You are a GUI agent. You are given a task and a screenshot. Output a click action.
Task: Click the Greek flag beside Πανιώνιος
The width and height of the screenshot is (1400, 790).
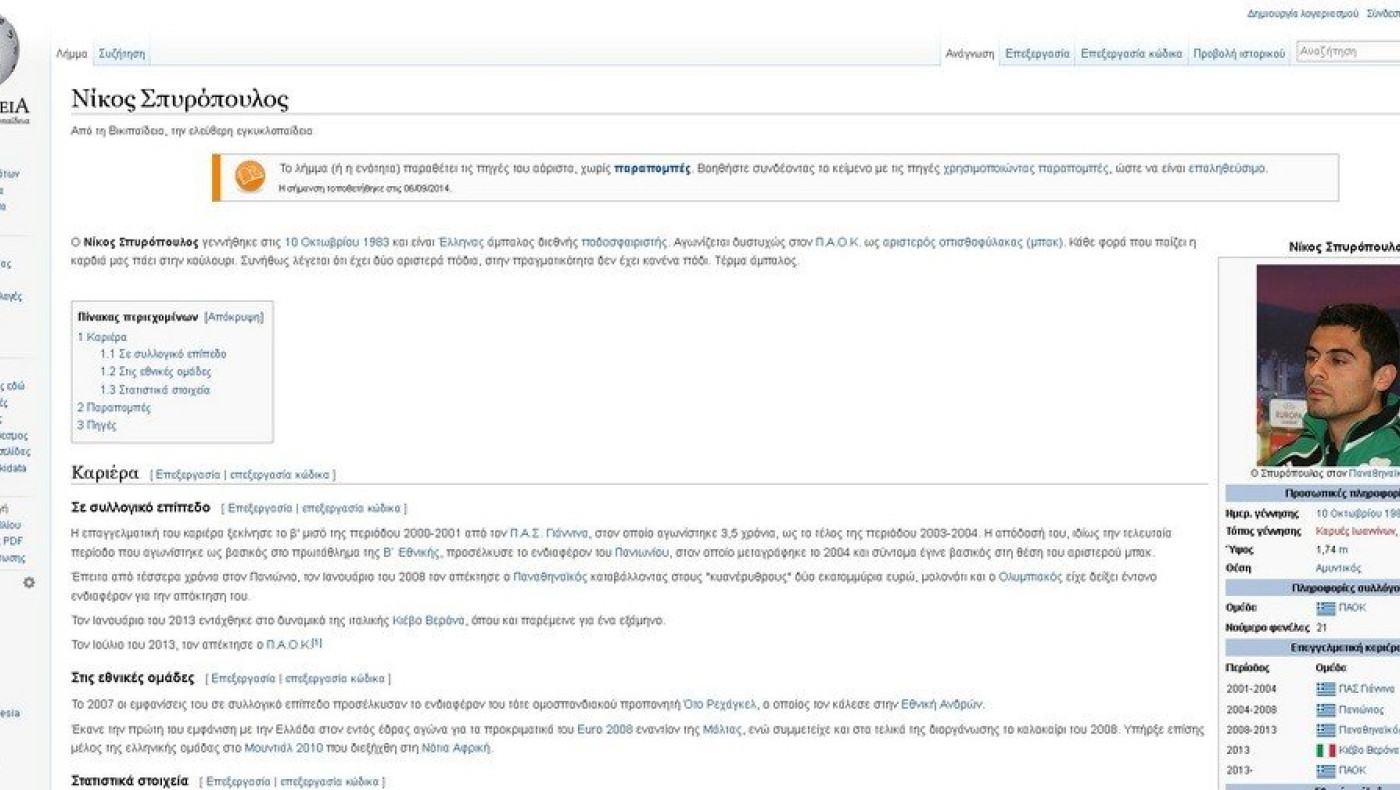pyautogui.click(x=1325, y=710)
